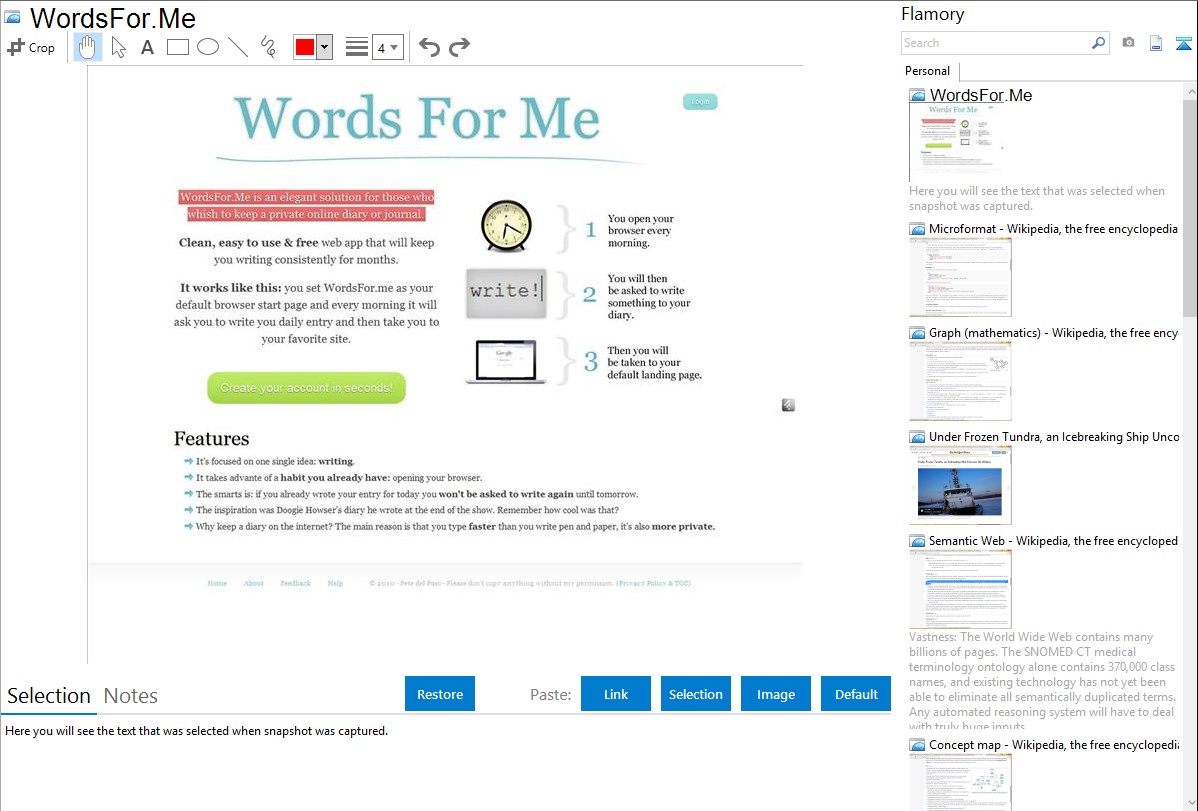Open the WordsFor.Me snapshot thumbnail
Viewport: 1198px width, 811px height.
click(x=960, y=142)
